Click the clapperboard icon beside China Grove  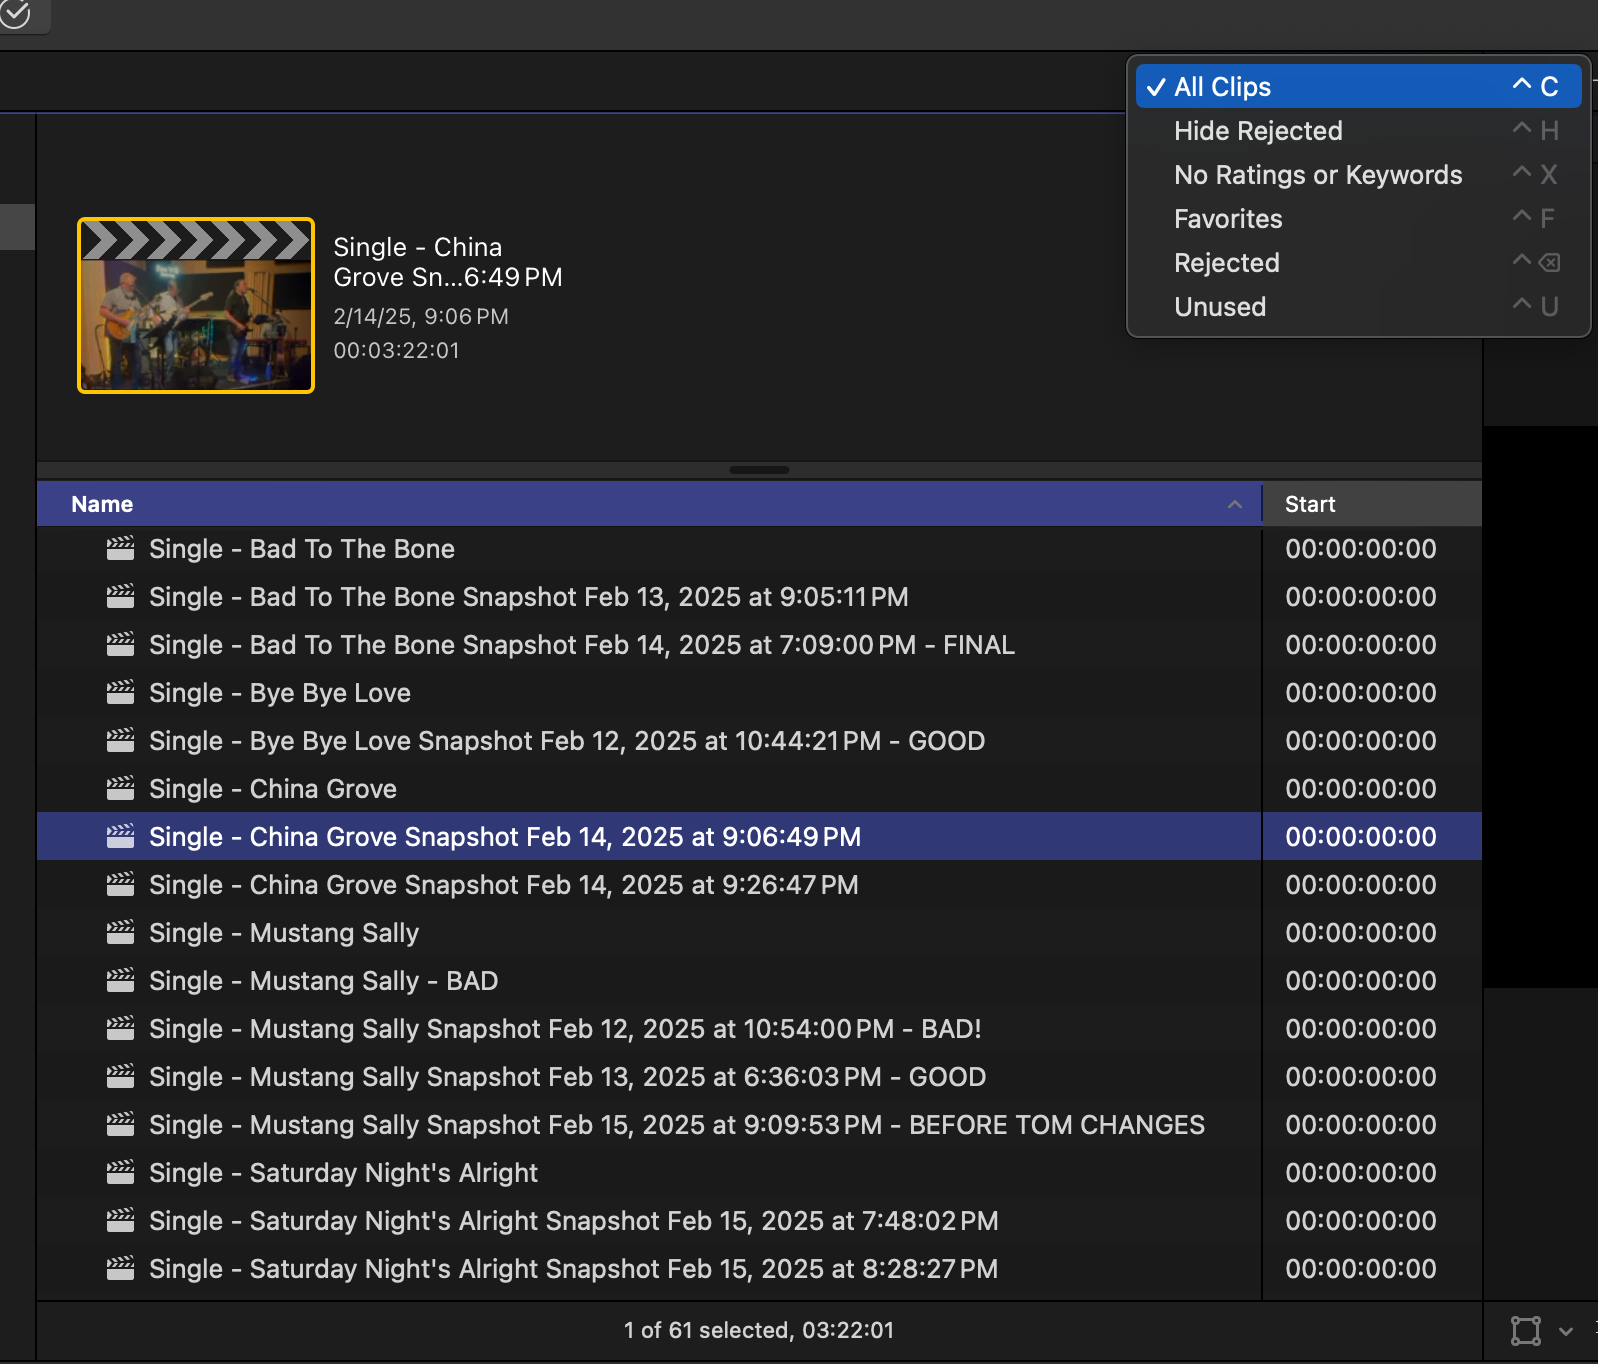point(120,789)
